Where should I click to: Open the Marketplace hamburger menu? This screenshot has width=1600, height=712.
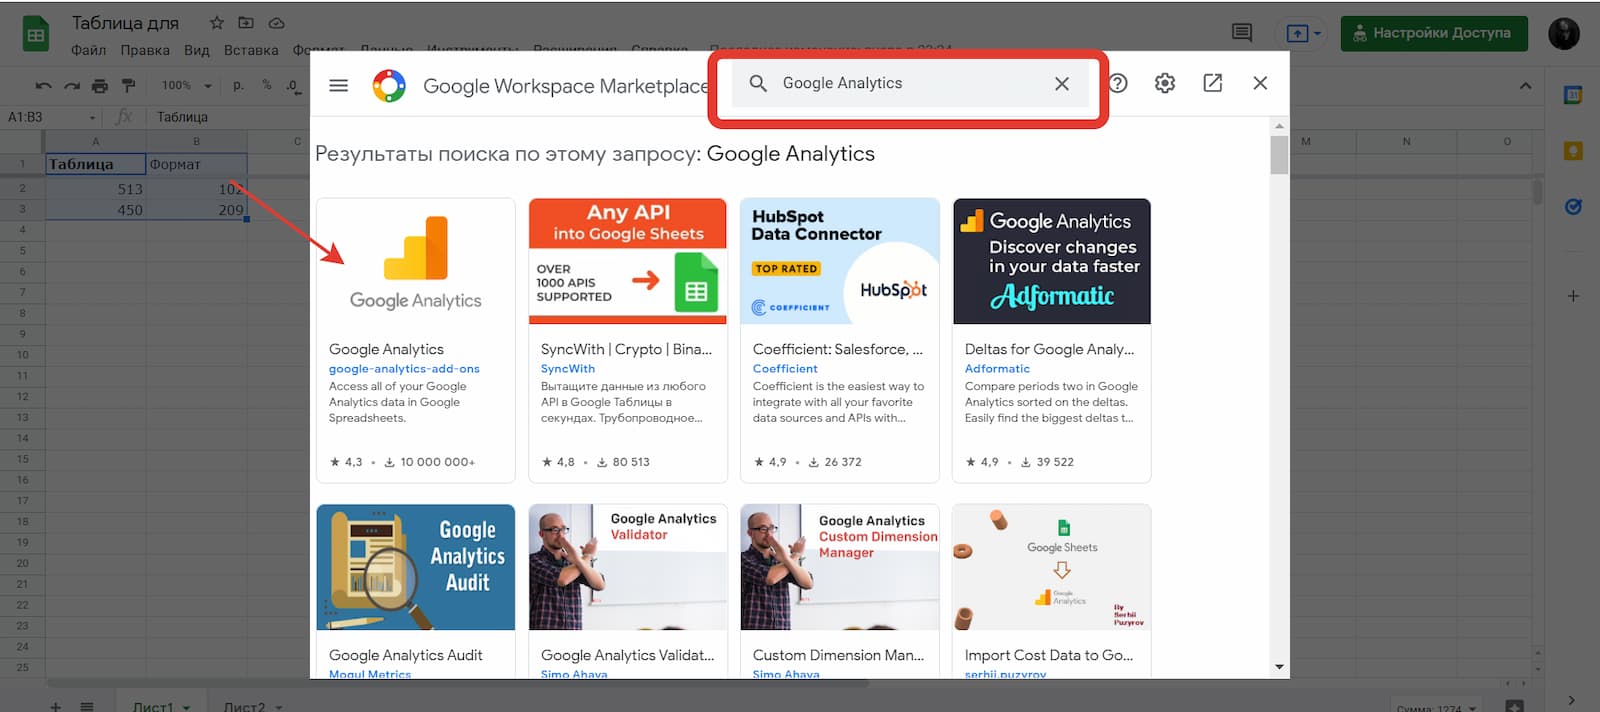(339, 85)
